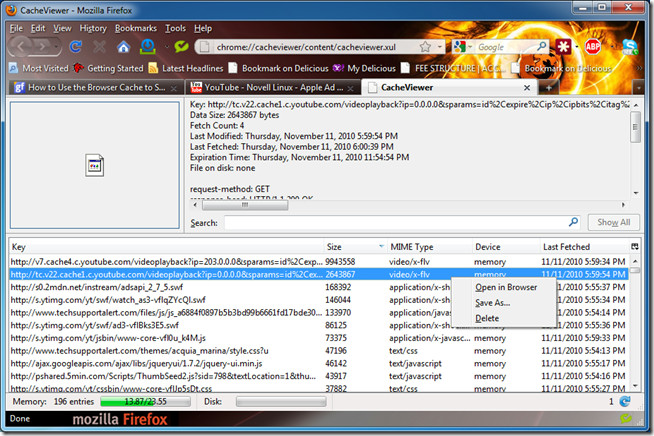Sort by the Device column header
654x436 pixels.
click(506, 247)
